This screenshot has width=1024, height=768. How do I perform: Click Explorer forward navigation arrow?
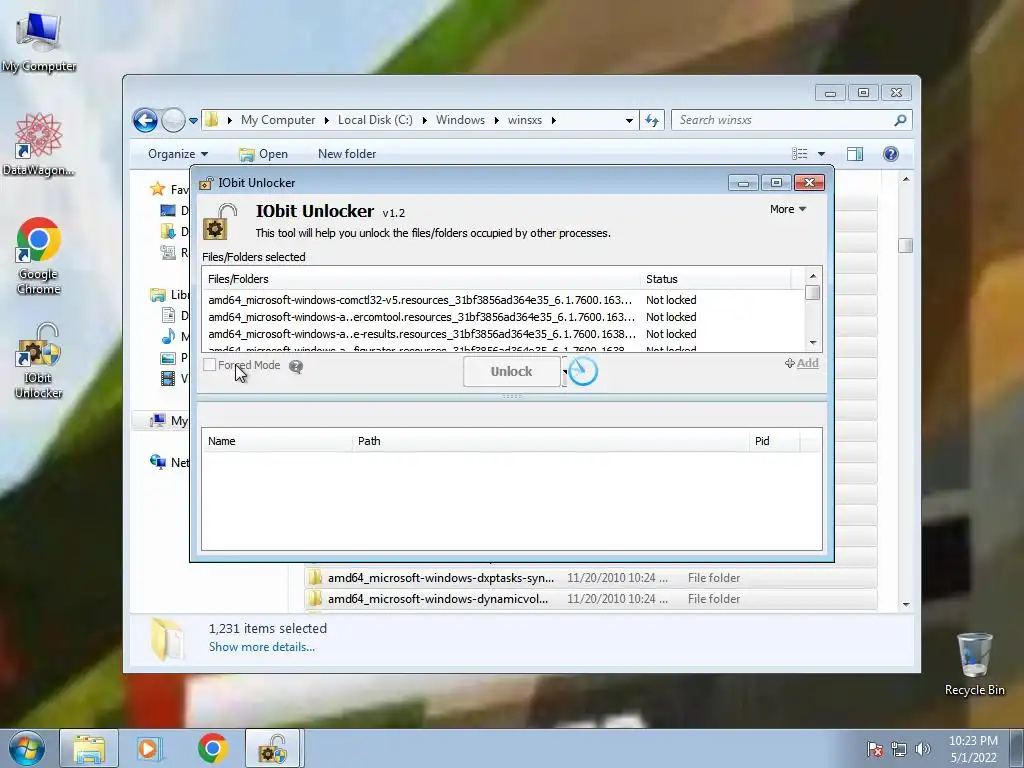tap(173, 120)
